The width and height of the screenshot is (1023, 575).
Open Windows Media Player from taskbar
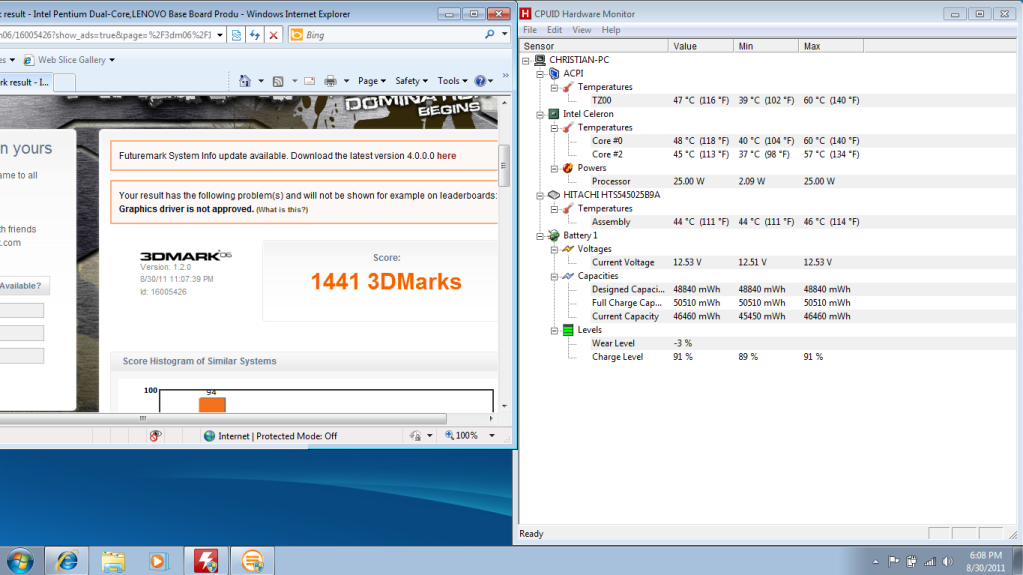(159, 561)
